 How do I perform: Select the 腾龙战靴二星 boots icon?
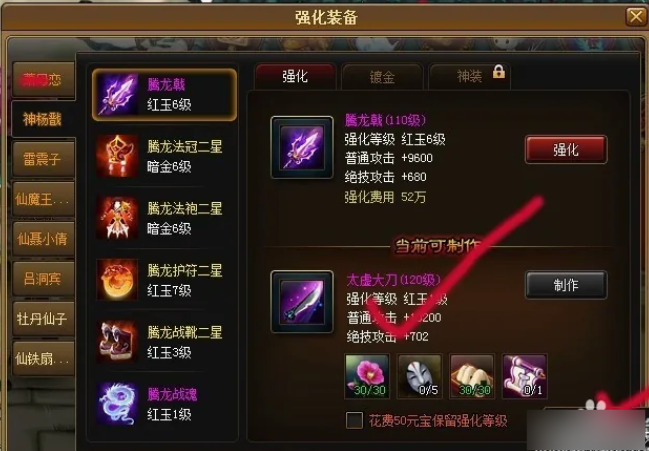pyautogui.click(x=118, y=341)
